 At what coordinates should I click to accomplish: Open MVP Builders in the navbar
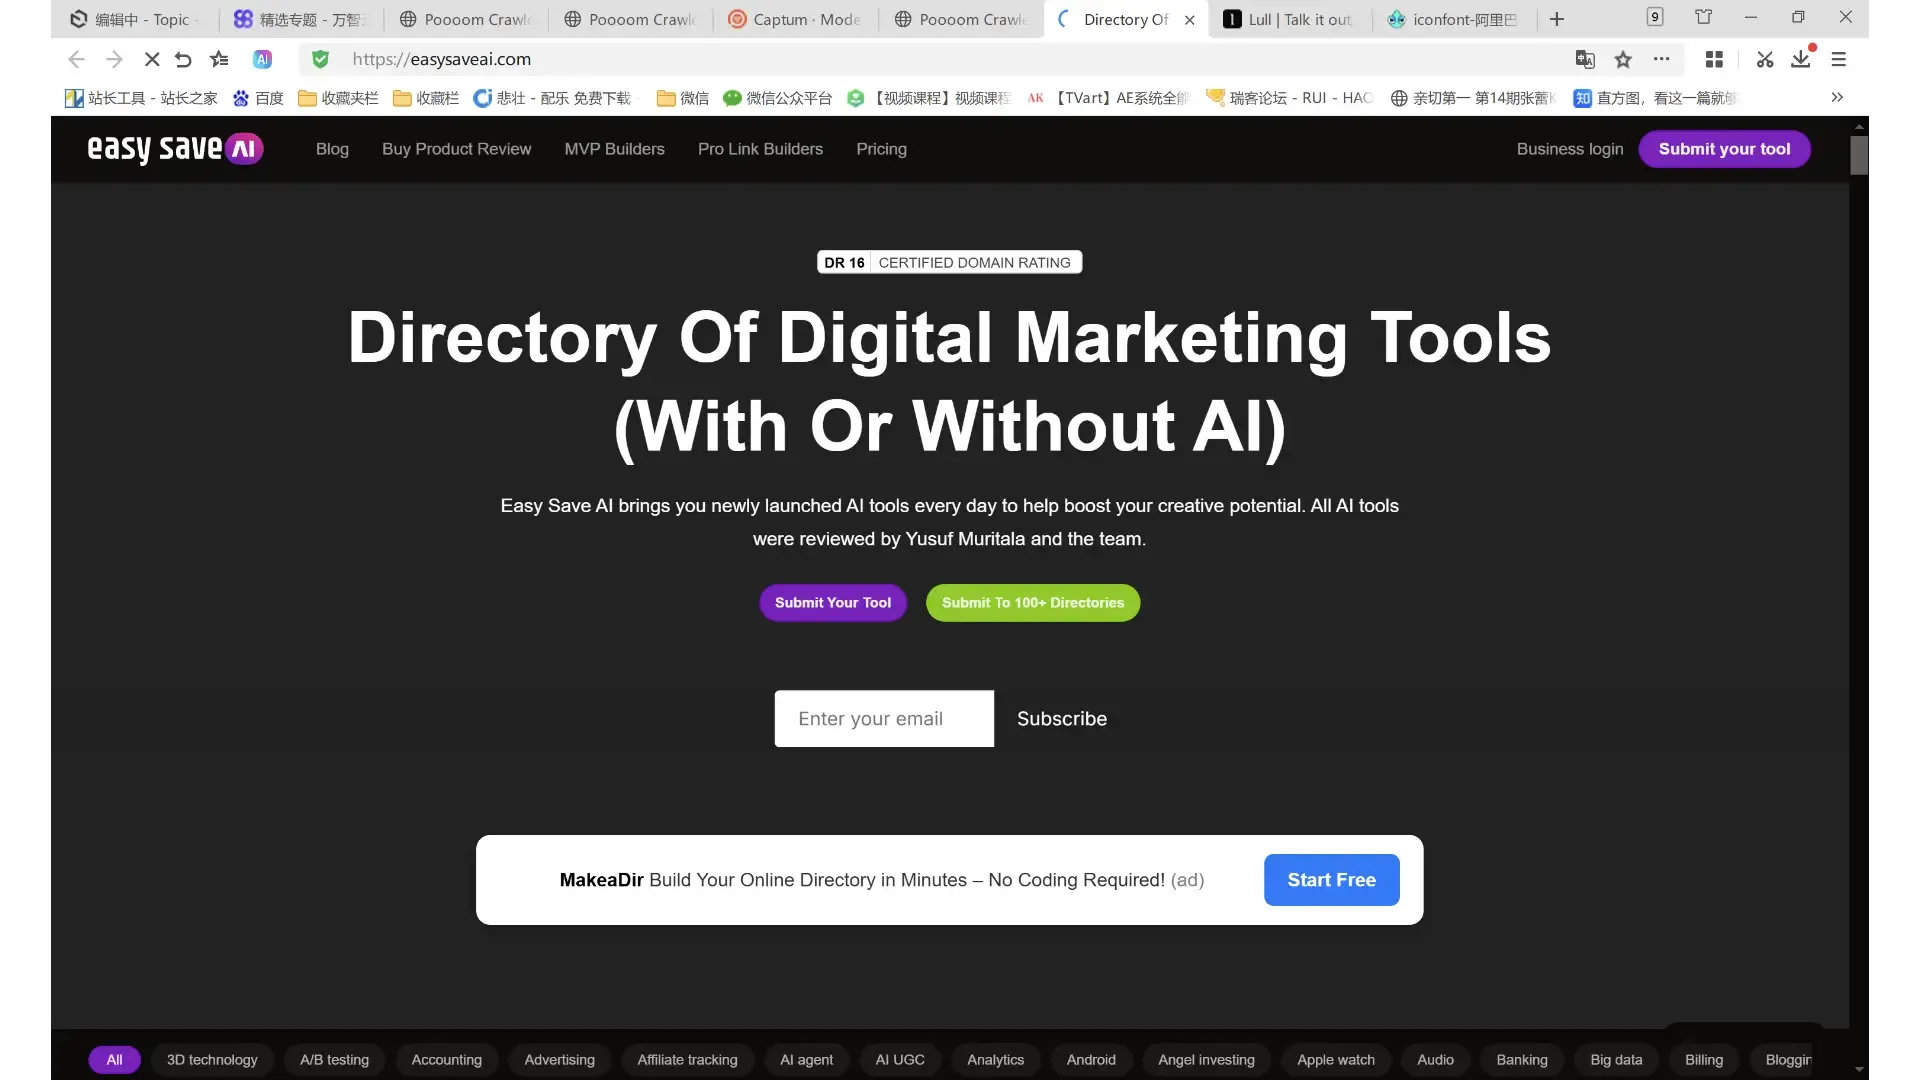(x=614, y=149)
